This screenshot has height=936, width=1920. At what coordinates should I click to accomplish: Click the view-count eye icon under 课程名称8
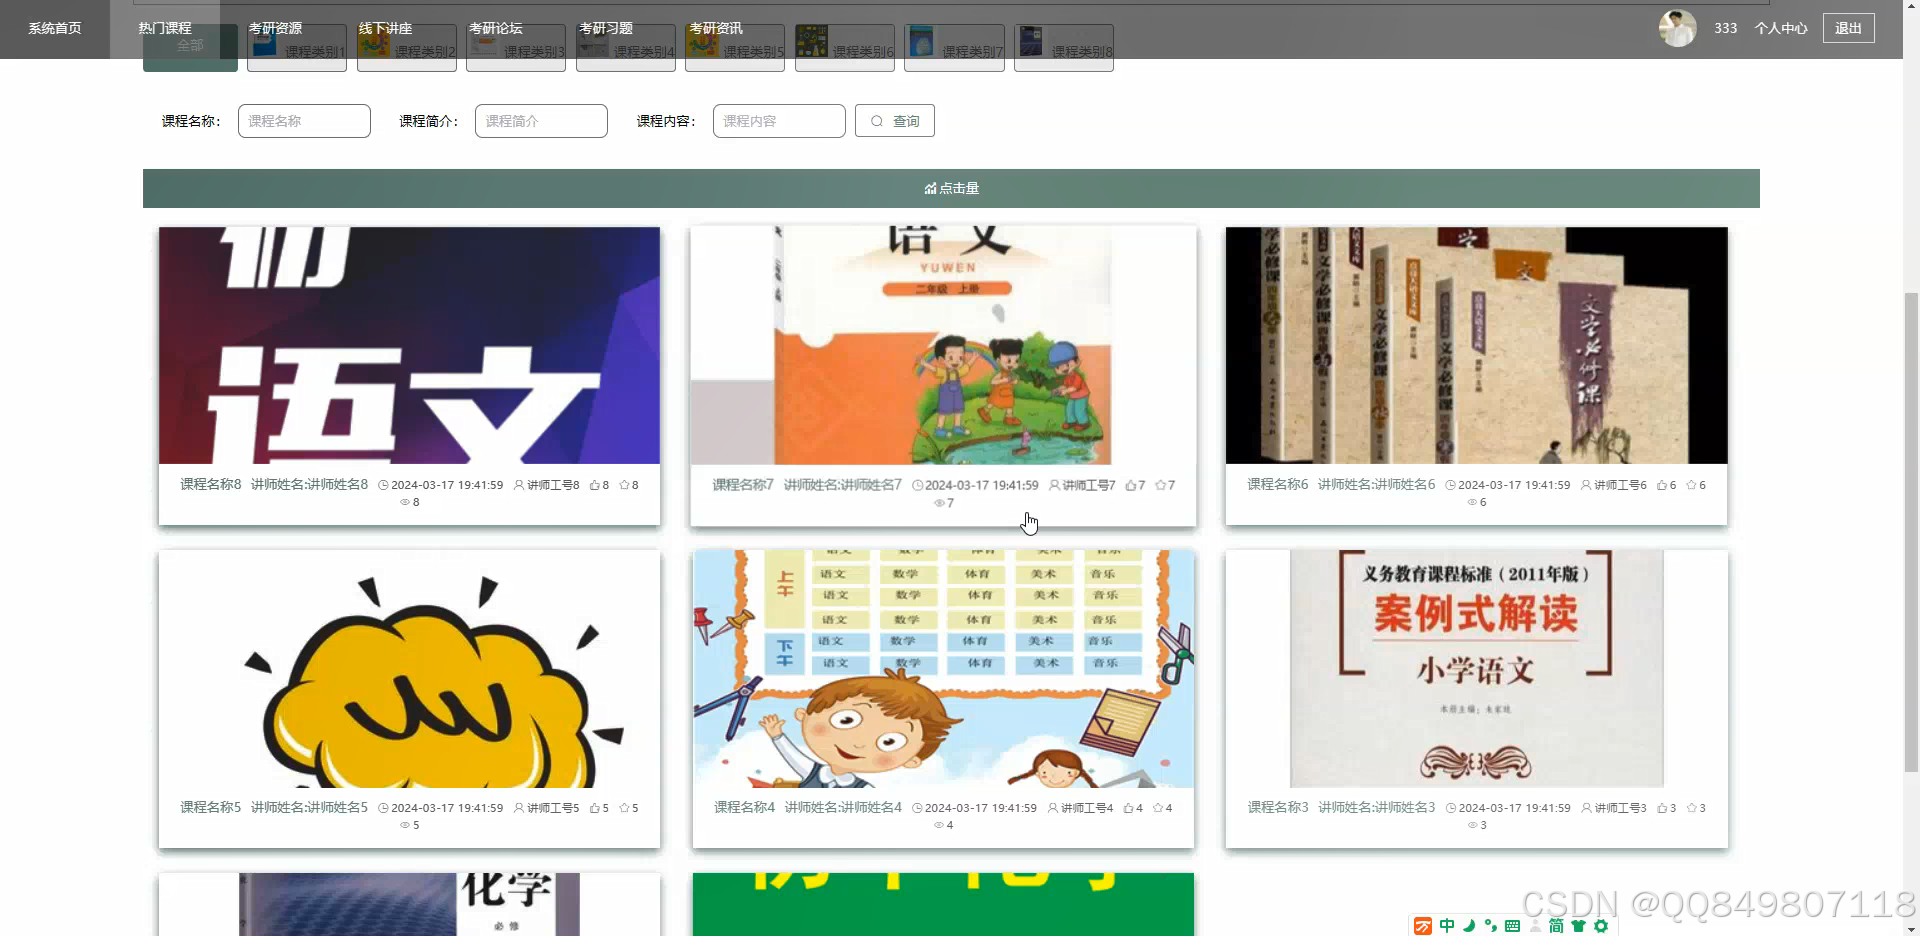405,502
